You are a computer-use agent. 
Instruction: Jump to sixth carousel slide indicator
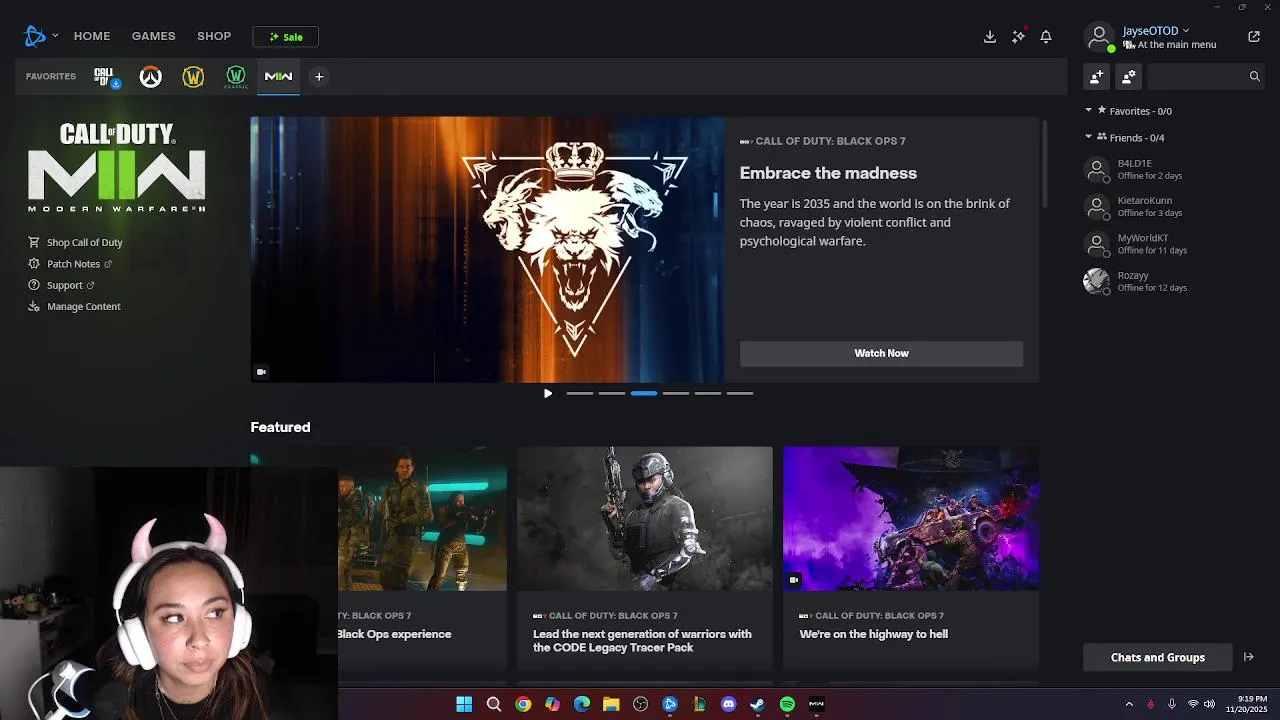tap(740, 393)
